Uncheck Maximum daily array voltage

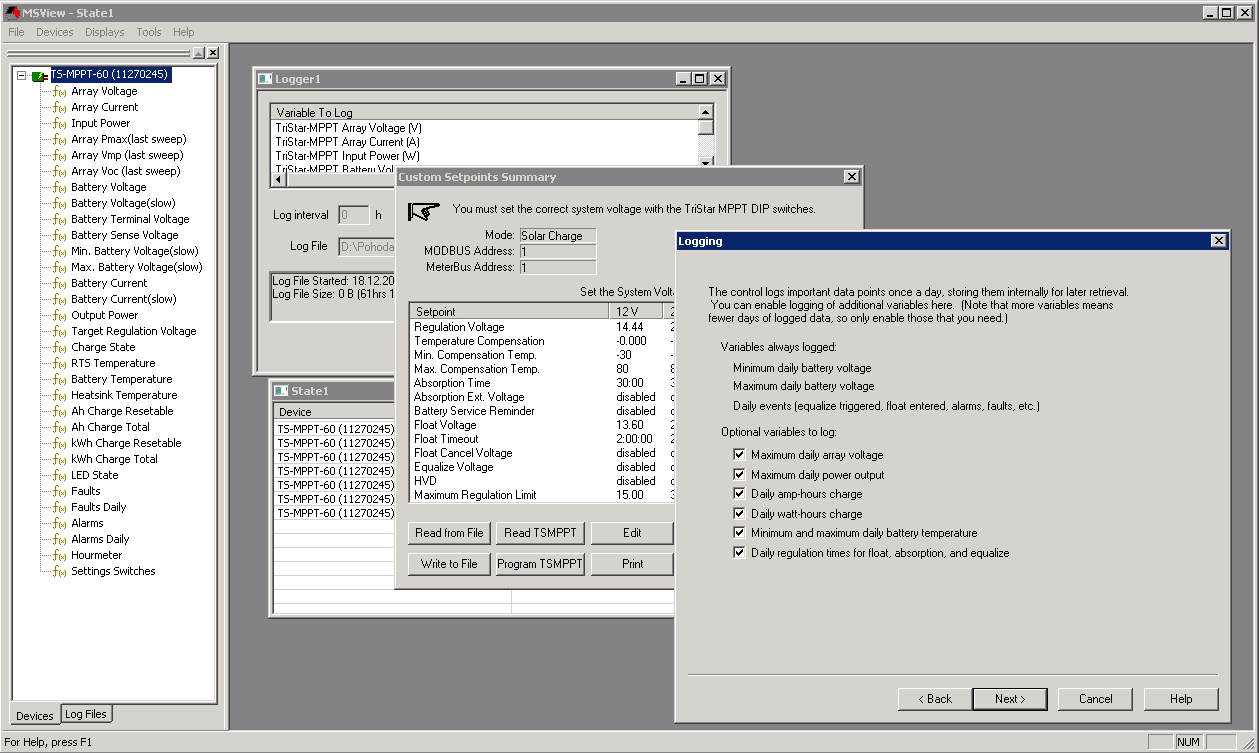pyautogui.click(x=740, y=455)
